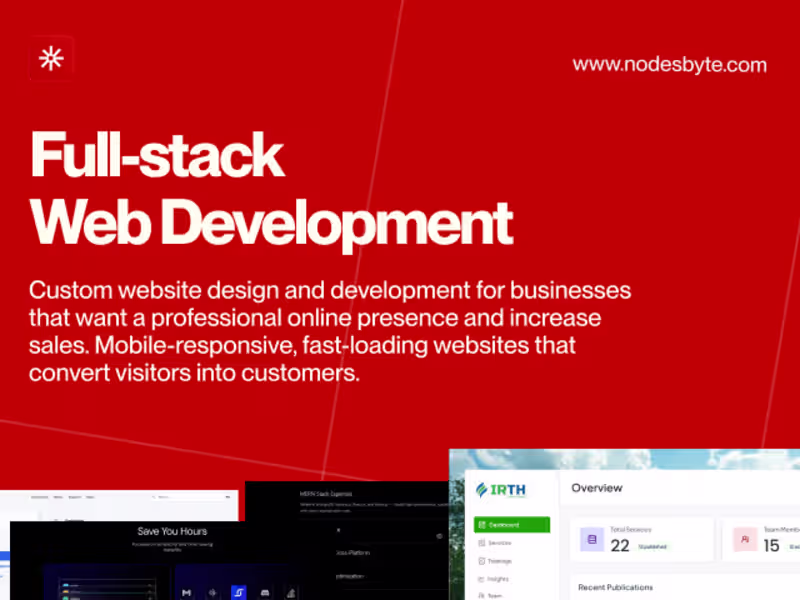Visit the www.nodesbyte.com link
The height and width of the screenshot is (600, 800).
(668, 64)
